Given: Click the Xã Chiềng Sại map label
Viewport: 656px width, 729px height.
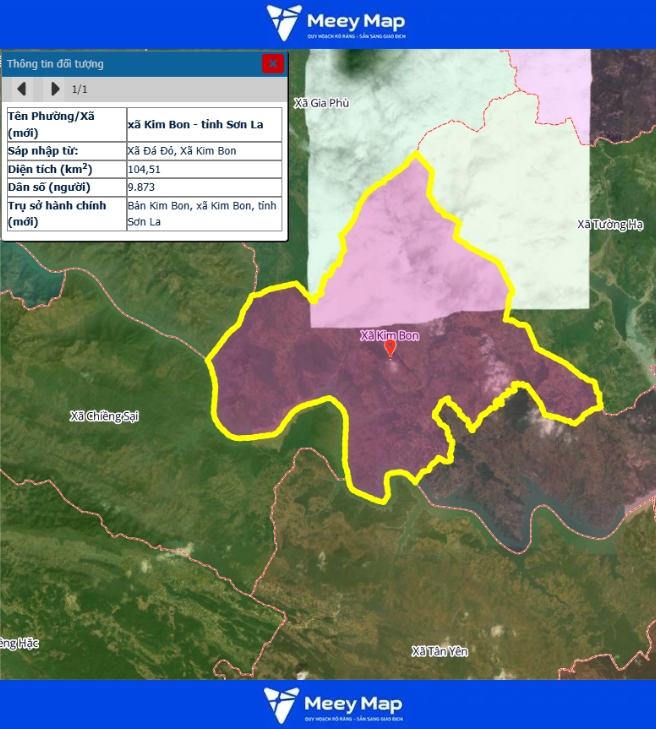Looking at the screenshot, I should (x=104, y=416).
